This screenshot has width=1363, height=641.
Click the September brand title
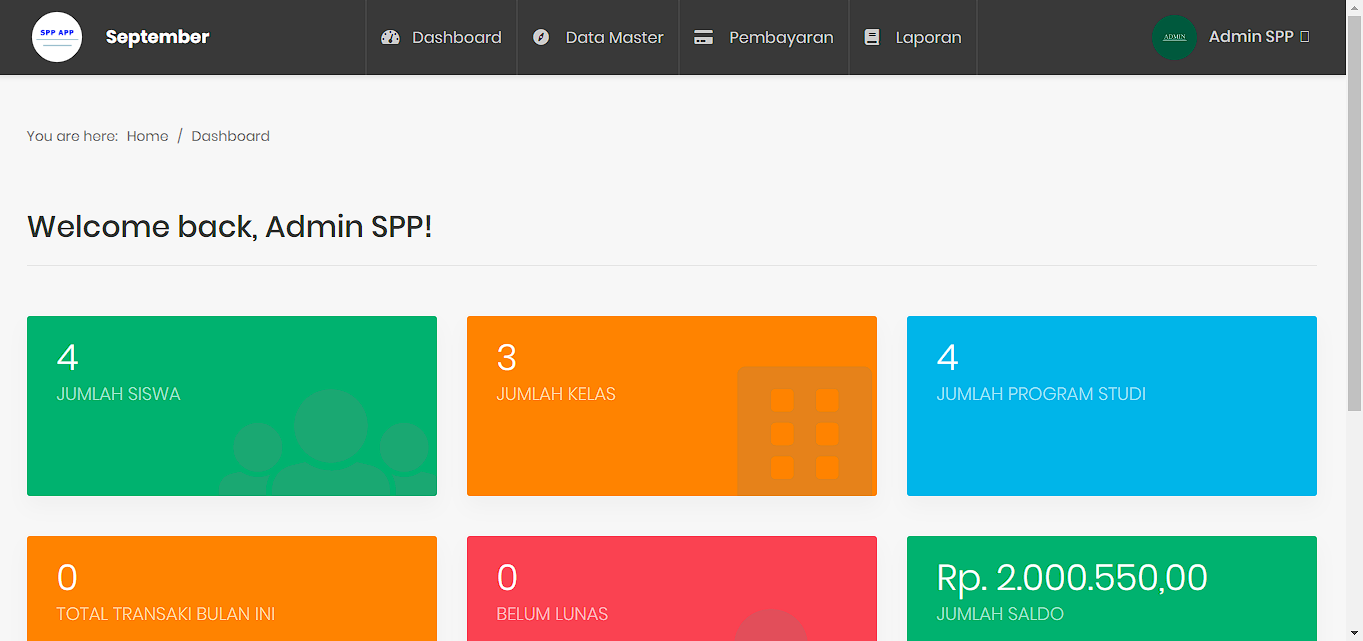point(157,37)
